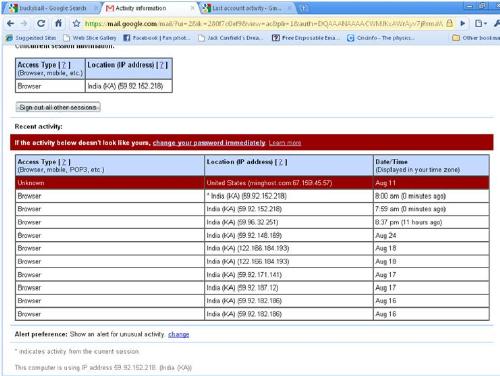Open the Cmdinfo physics bookmark

[381, 38]
